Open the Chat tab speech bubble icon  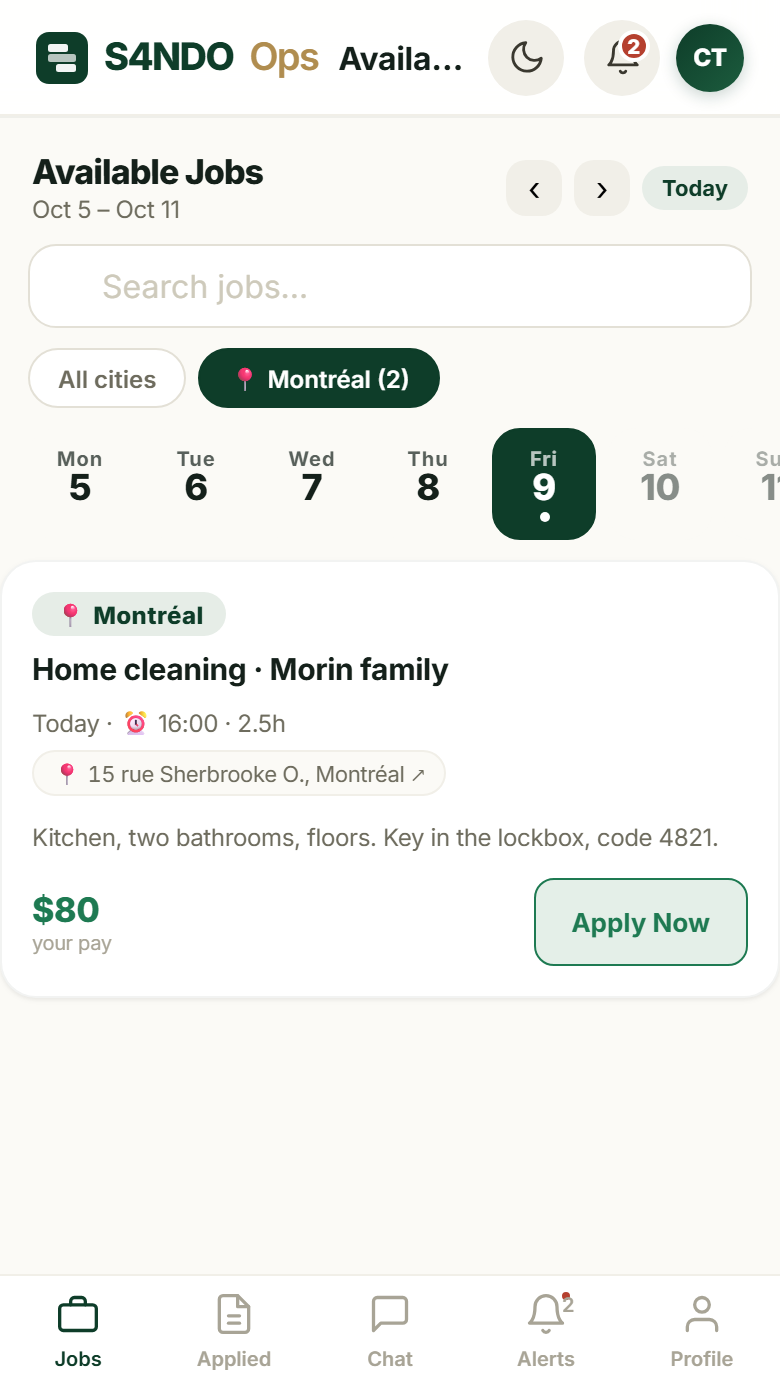[390, 1314]
